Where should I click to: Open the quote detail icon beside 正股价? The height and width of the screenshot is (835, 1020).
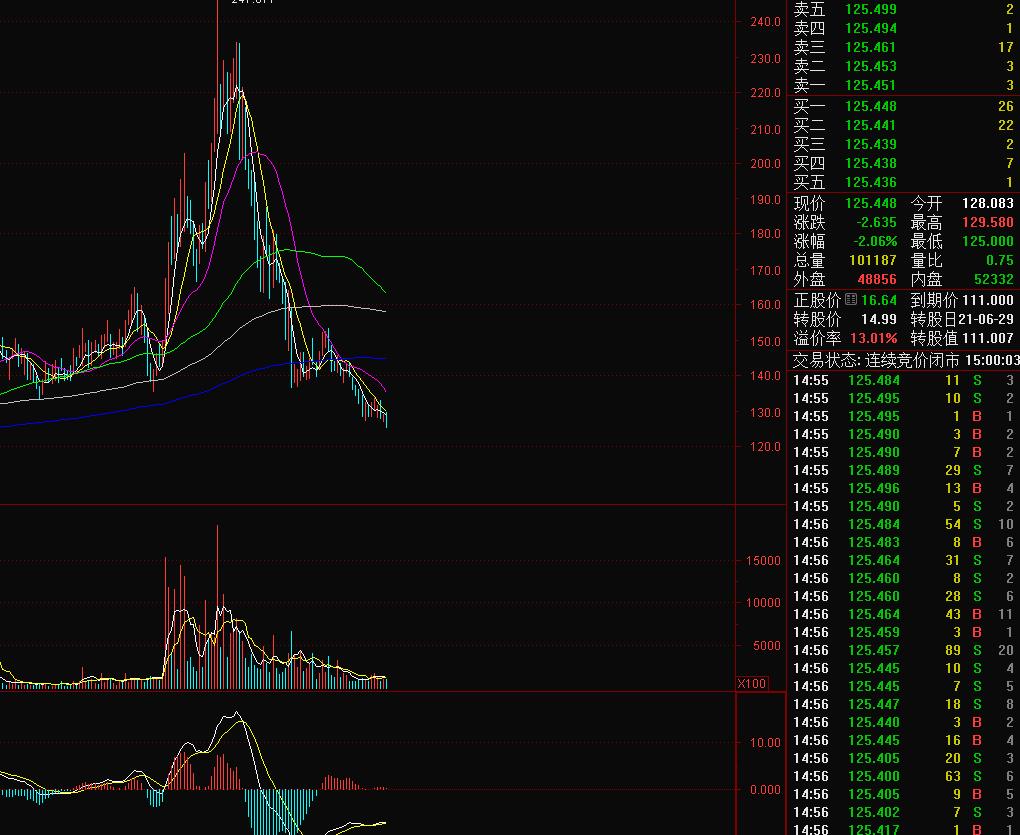click(851, 300)
